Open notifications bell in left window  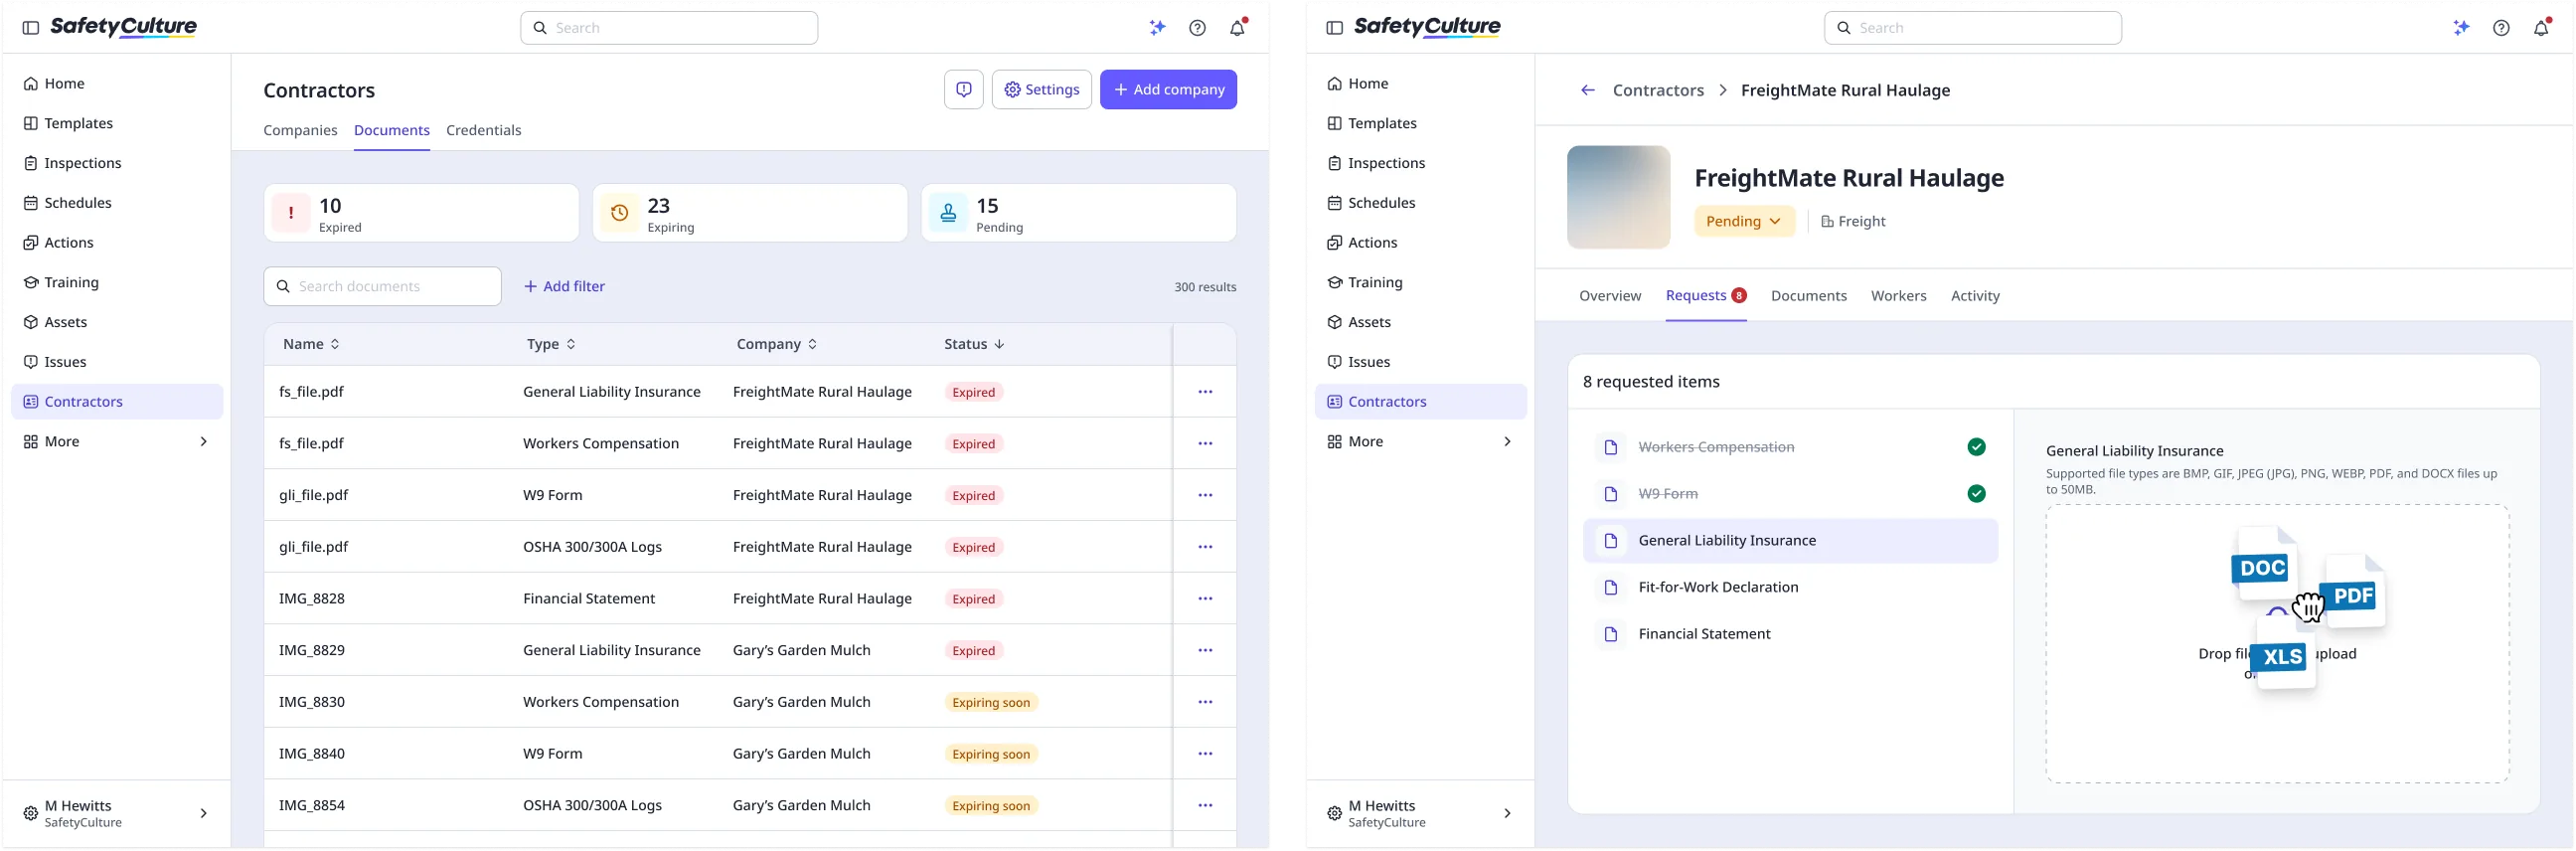tap(1238, 28)
